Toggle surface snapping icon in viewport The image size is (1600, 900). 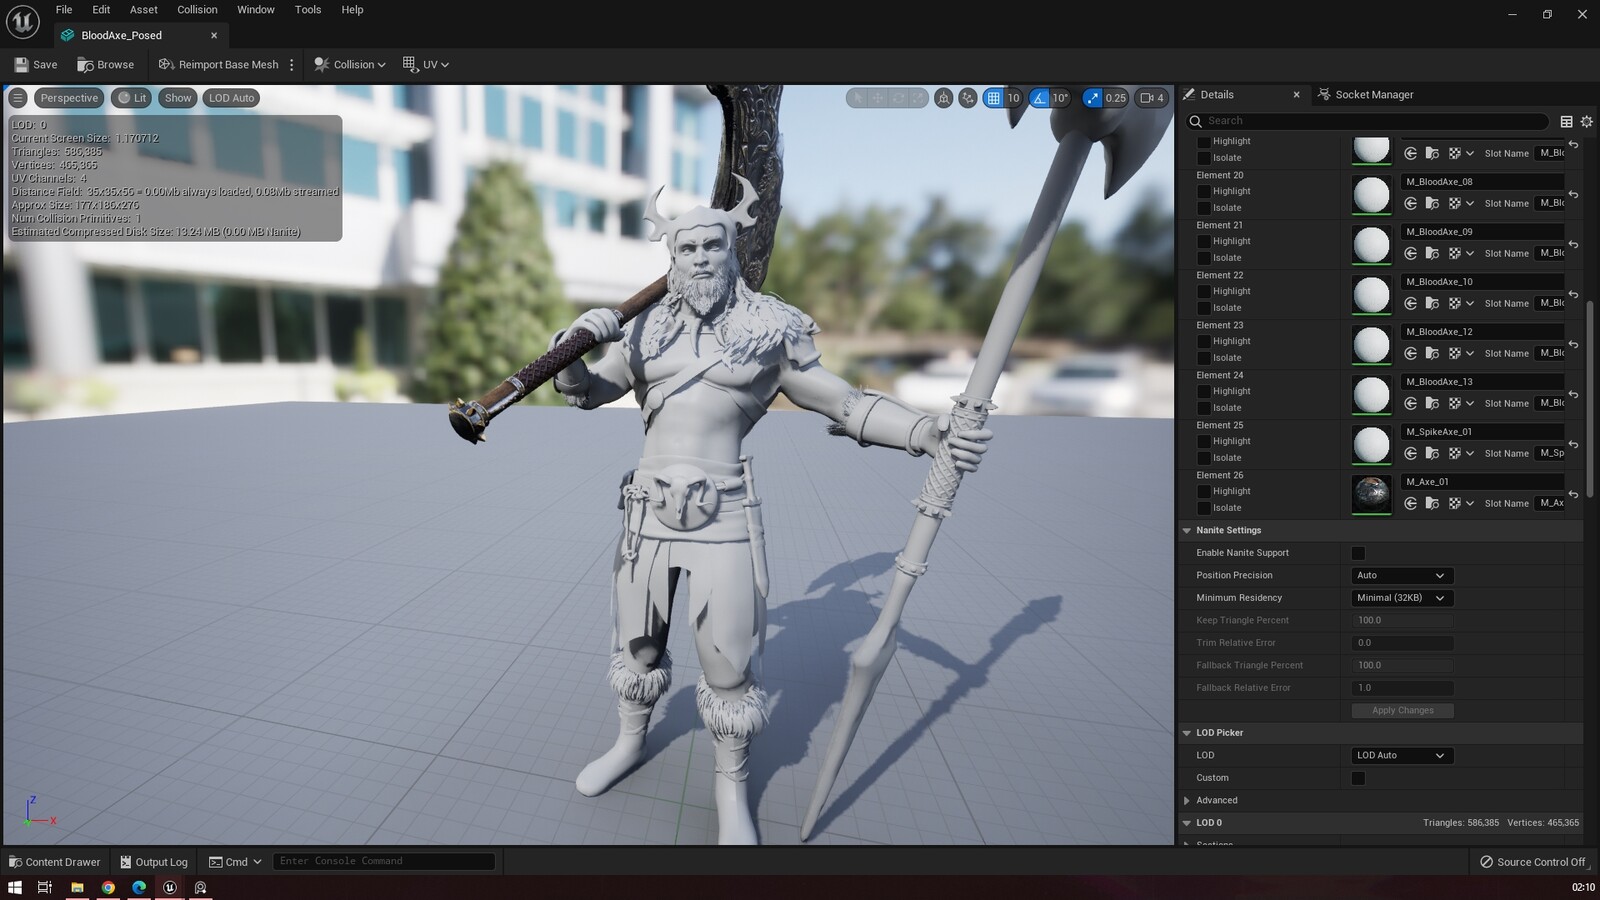pyautogui.click(x=967, y=98)
